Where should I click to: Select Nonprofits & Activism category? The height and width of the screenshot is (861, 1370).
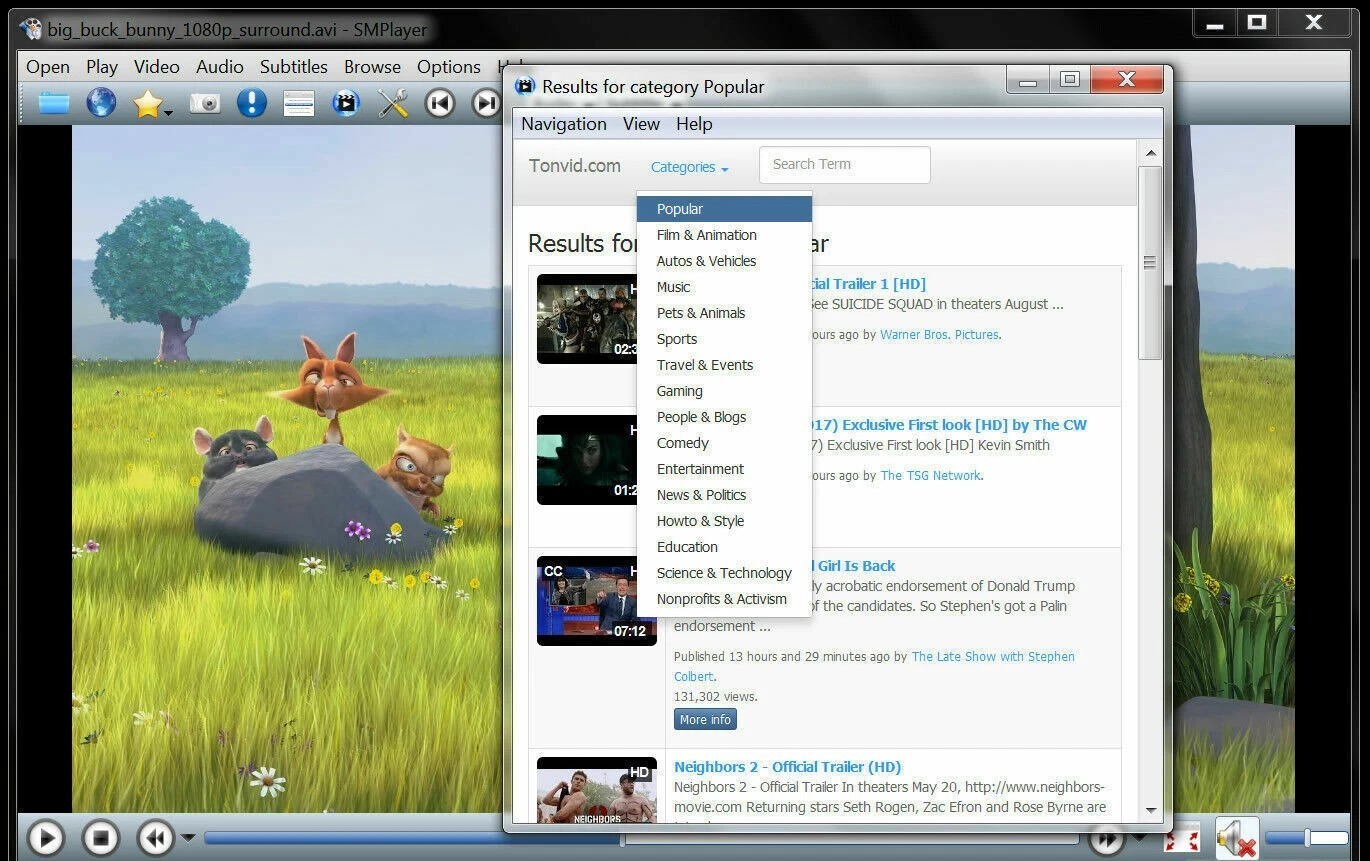click(x=724, y=599)
